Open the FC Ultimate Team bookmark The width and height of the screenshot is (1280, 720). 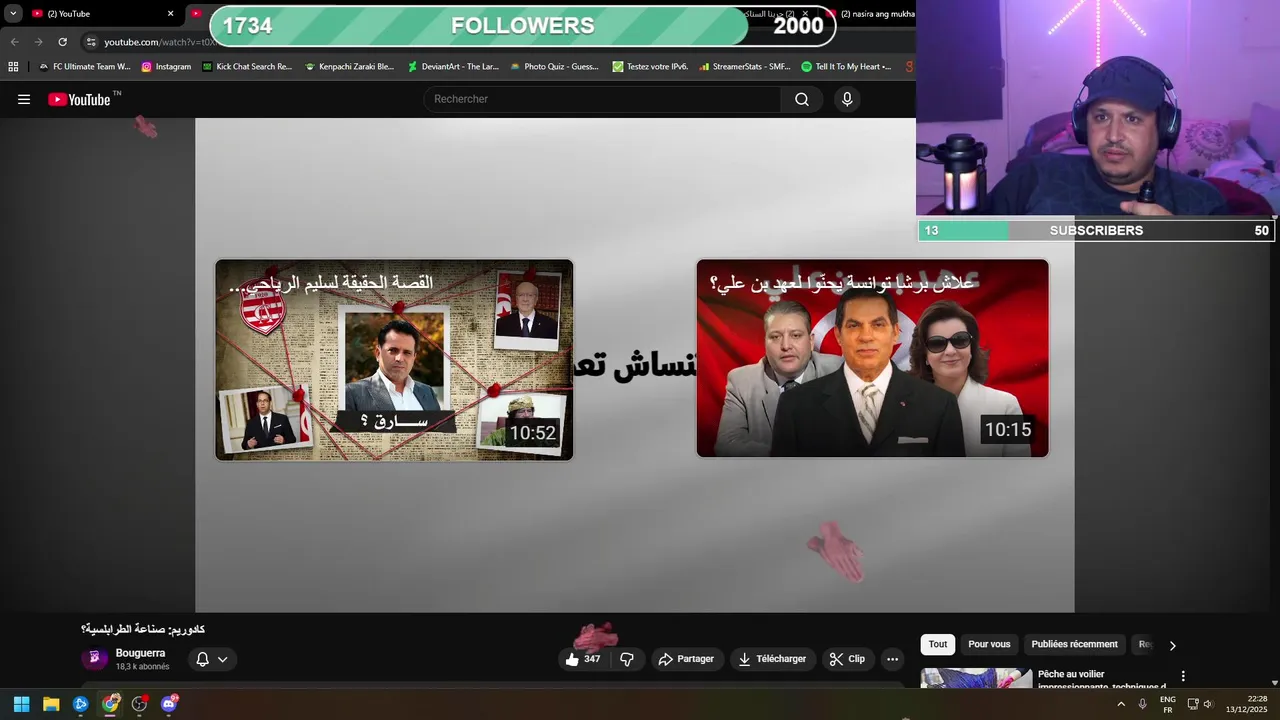coord(84,67)
